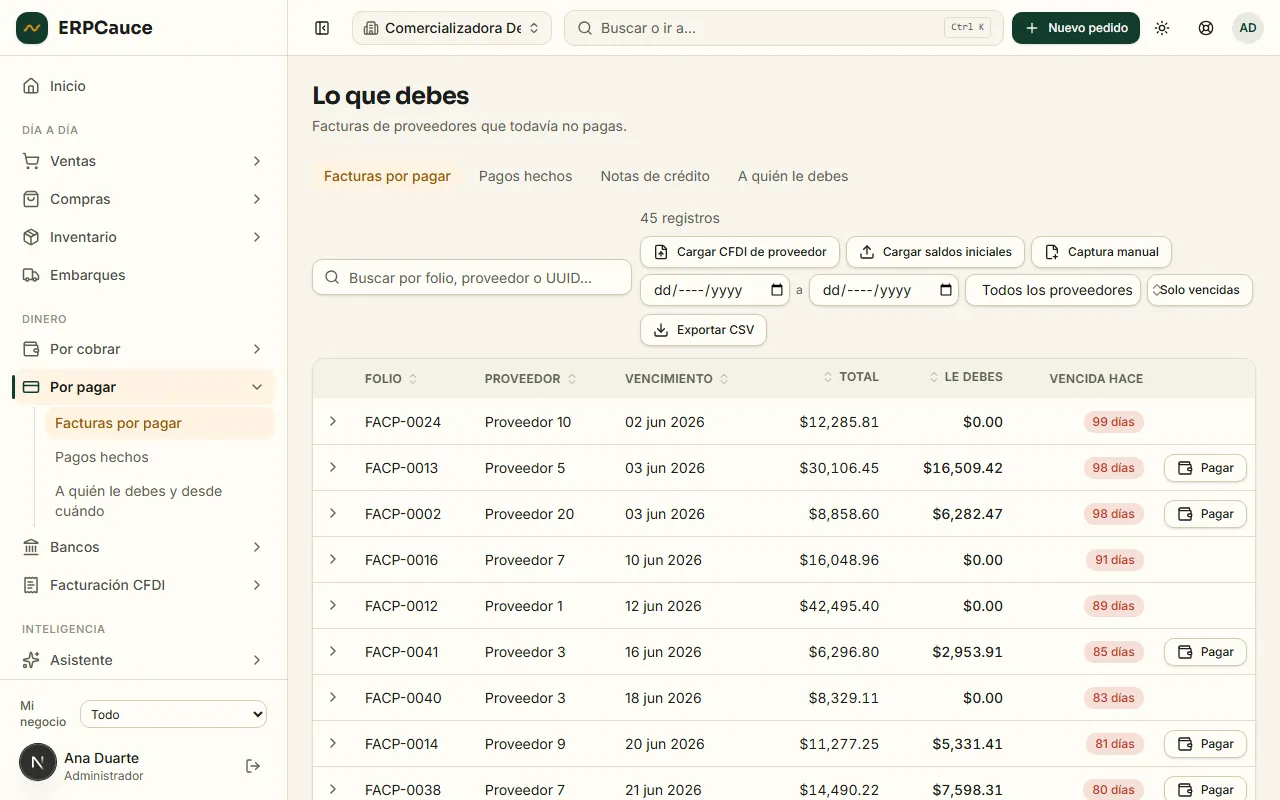Toggle the light/dark theme sun icon
Viewport: 1280px width, 800px height.
[x=1162, y=28]
